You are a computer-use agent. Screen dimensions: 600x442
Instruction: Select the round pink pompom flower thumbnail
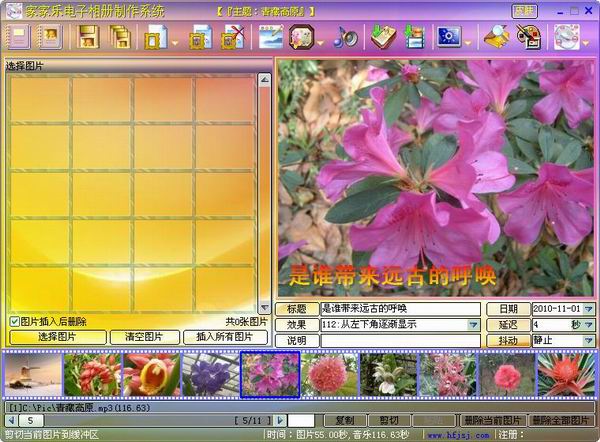[x=330, y=375]
